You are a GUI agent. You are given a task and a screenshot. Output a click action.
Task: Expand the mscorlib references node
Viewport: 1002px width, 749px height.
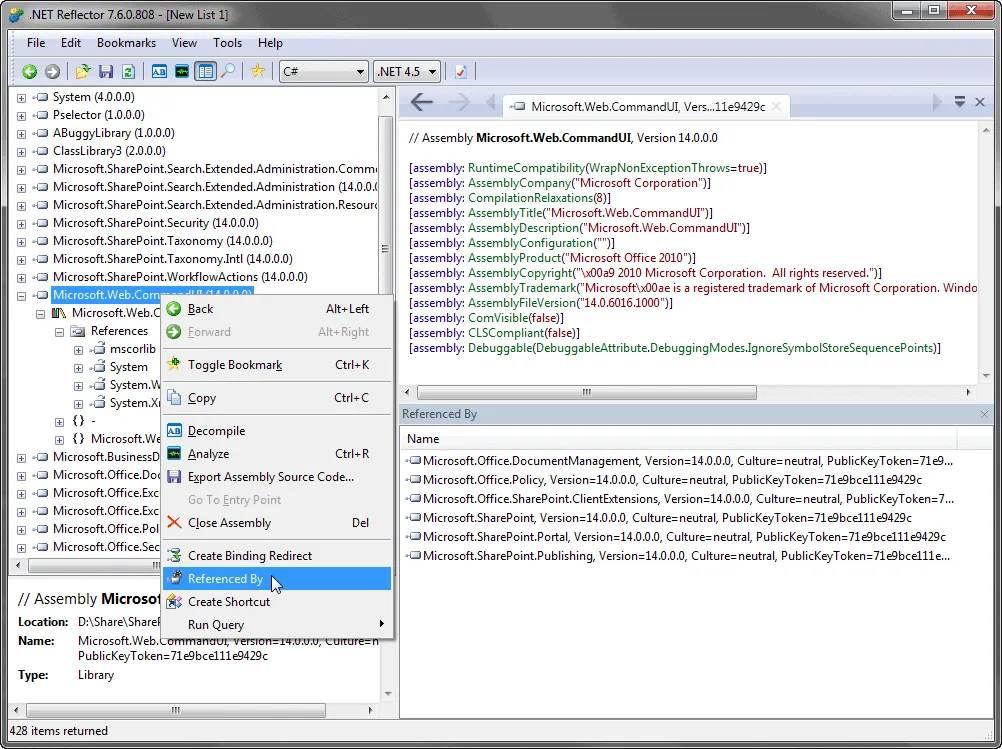click(78, 349)
